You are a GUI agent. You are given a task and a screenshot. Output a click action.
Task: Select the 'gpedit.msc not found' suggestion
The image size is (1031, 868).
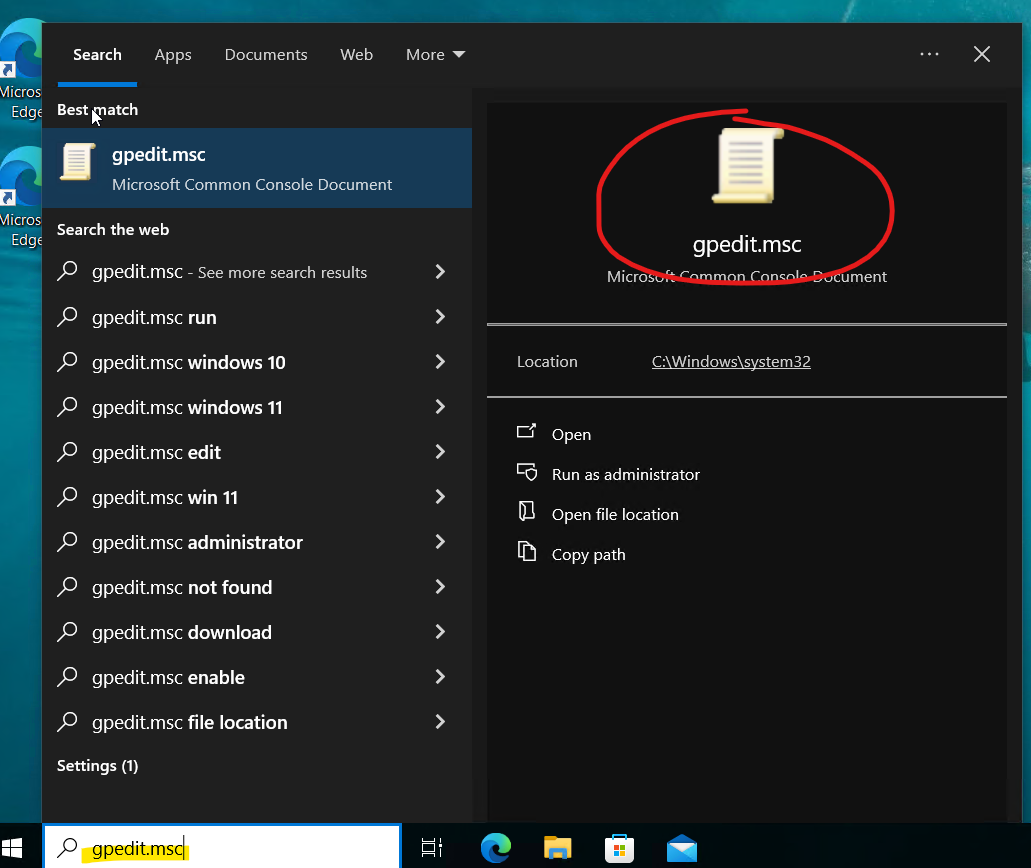click(x=257, y=587)
